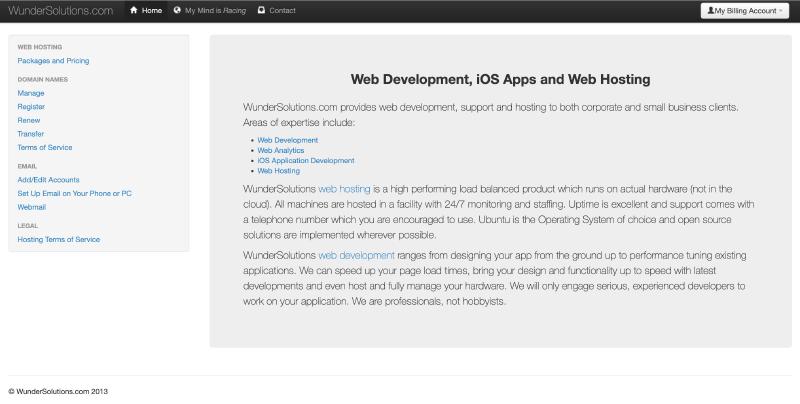Open Hosting Terms of Service link
Screen dimensions: 800x404
point(59,240)
